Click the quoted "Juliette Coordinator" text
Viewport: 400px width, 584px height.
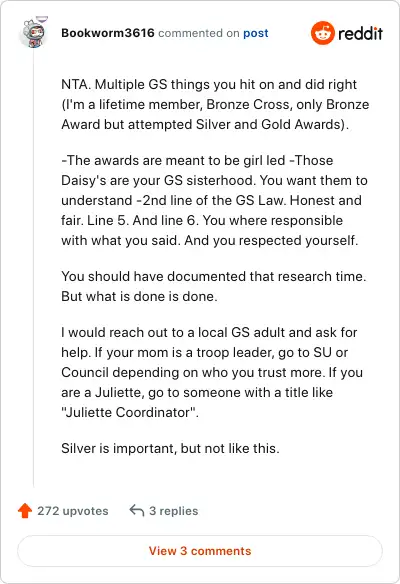click(130, 412)
